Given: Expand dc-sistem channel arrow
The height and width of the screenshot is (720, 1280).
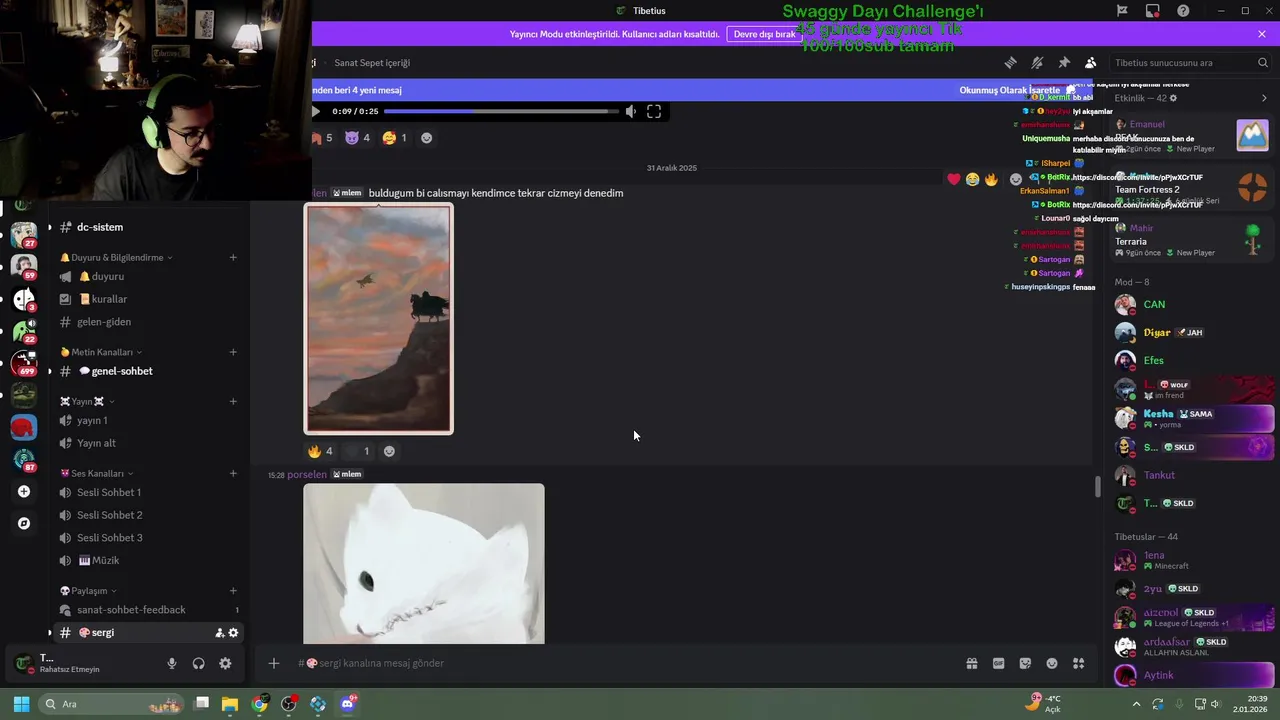Looking at the screenshot, I should (x=49, y=227).
